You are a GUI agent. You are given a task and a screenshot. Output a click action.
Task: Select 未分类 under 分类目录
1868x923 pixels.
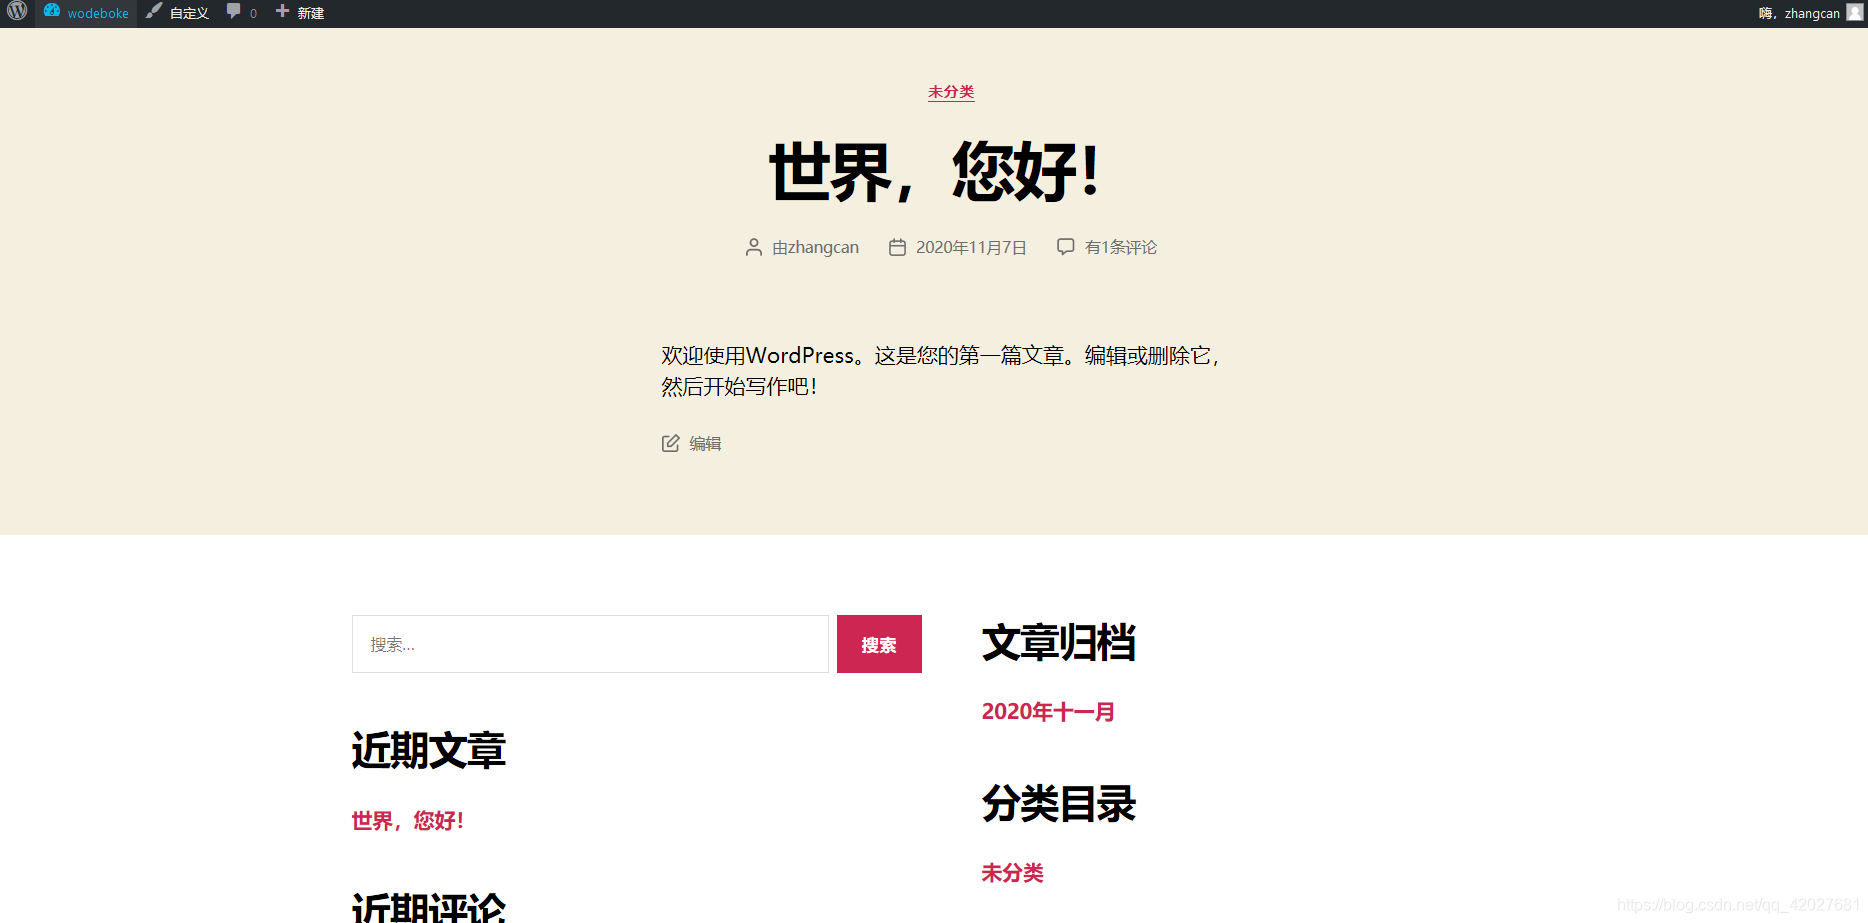pos(1012,873)
